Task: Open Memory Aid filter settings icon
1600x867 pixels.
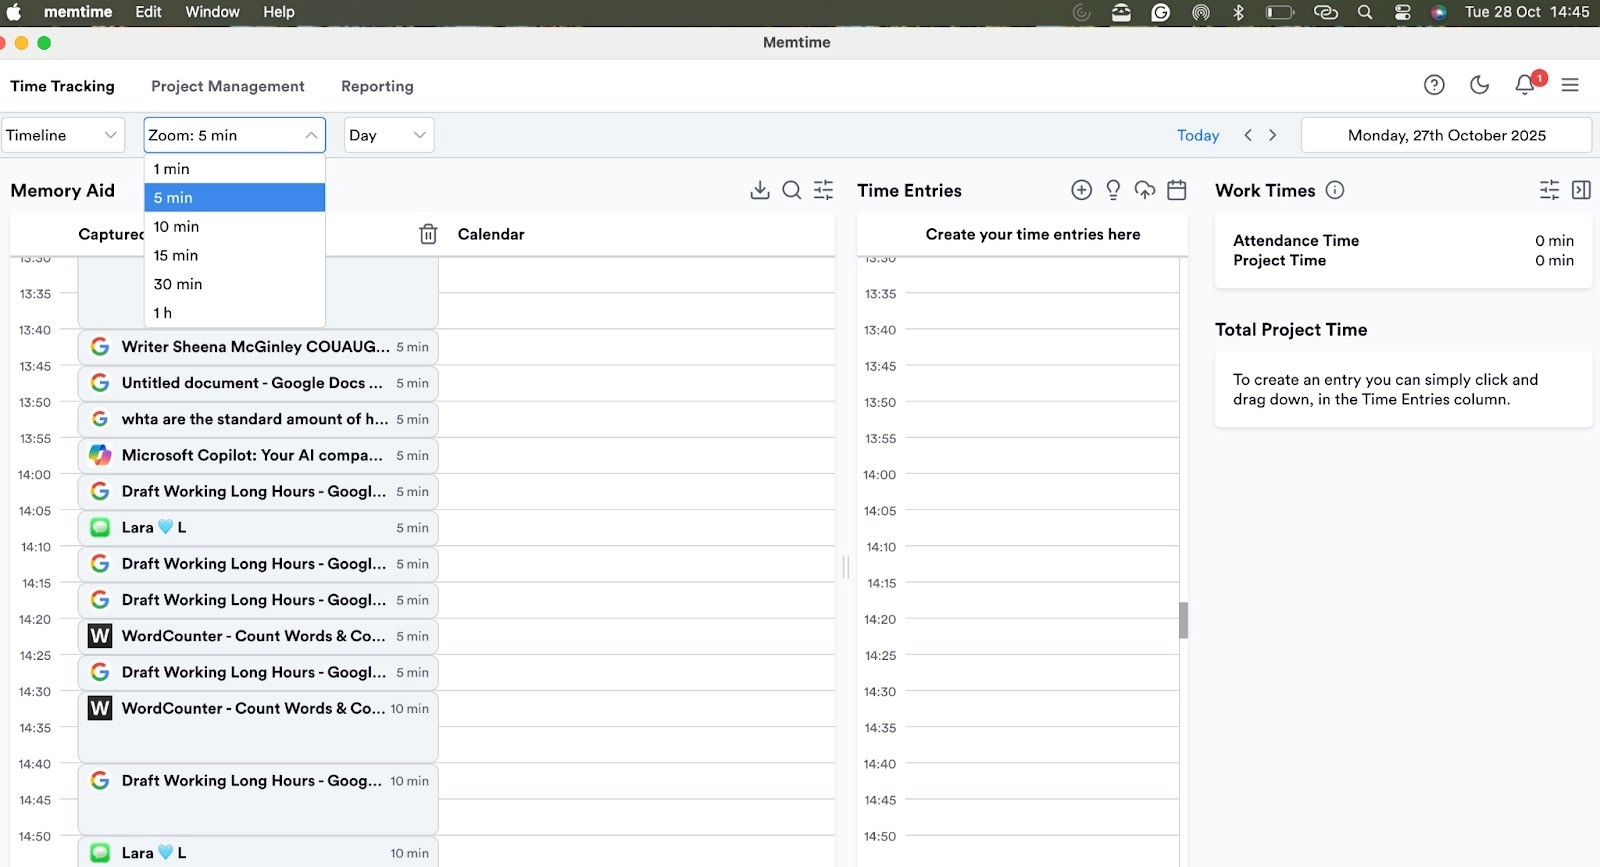Action: (x=823, y=190)
